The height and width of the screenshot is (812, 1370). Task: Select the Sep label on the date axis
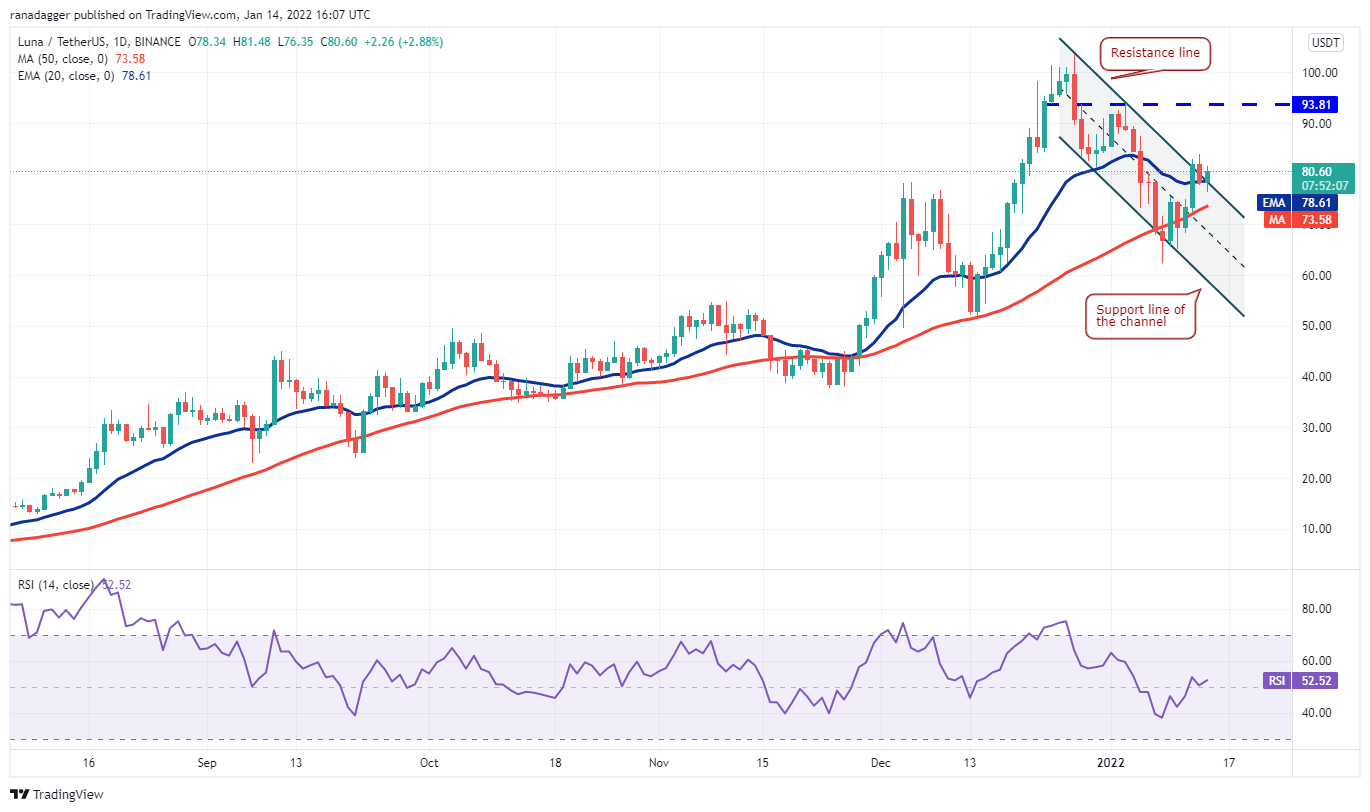pyautogui.click(x=206, y=762)
